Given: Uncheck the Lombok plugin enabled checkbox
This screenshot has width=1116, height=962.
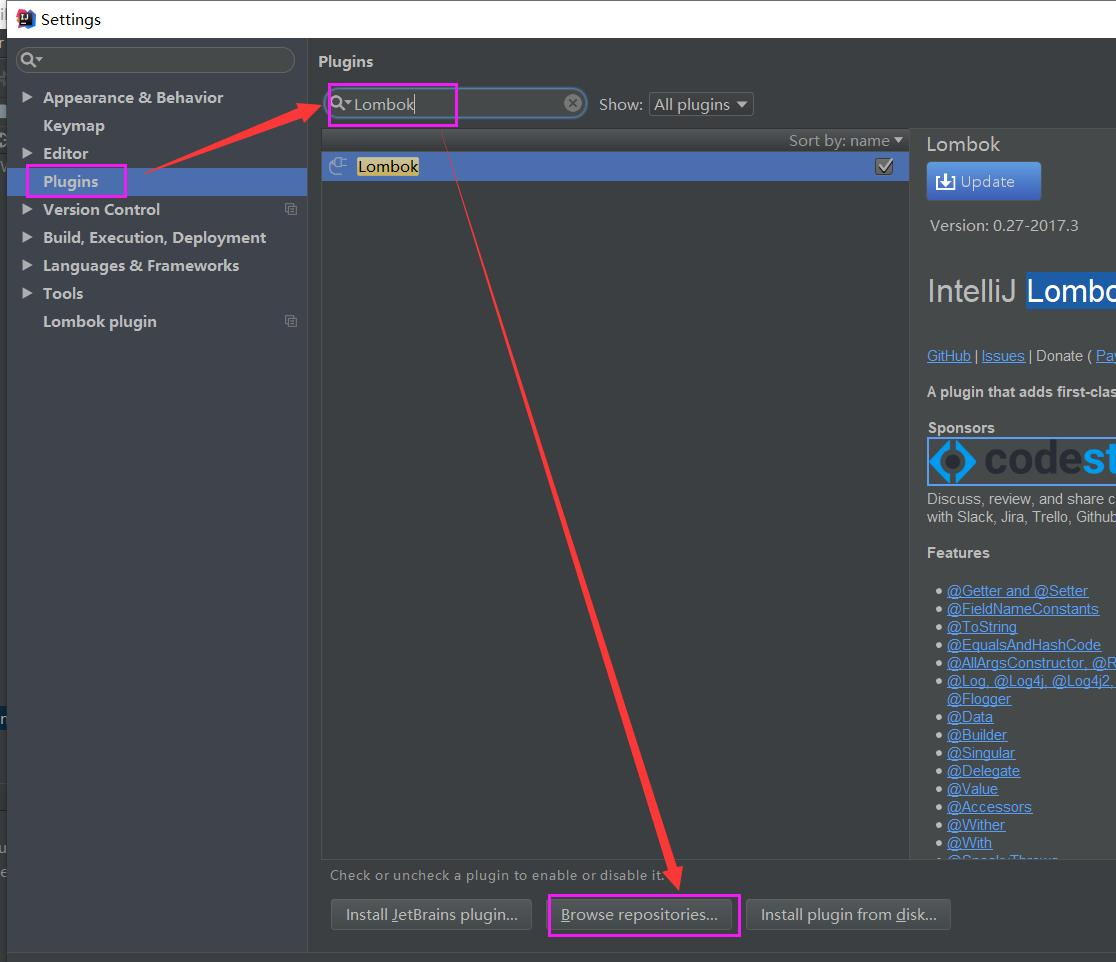Looking at the screenshot, I should [884, 166].
